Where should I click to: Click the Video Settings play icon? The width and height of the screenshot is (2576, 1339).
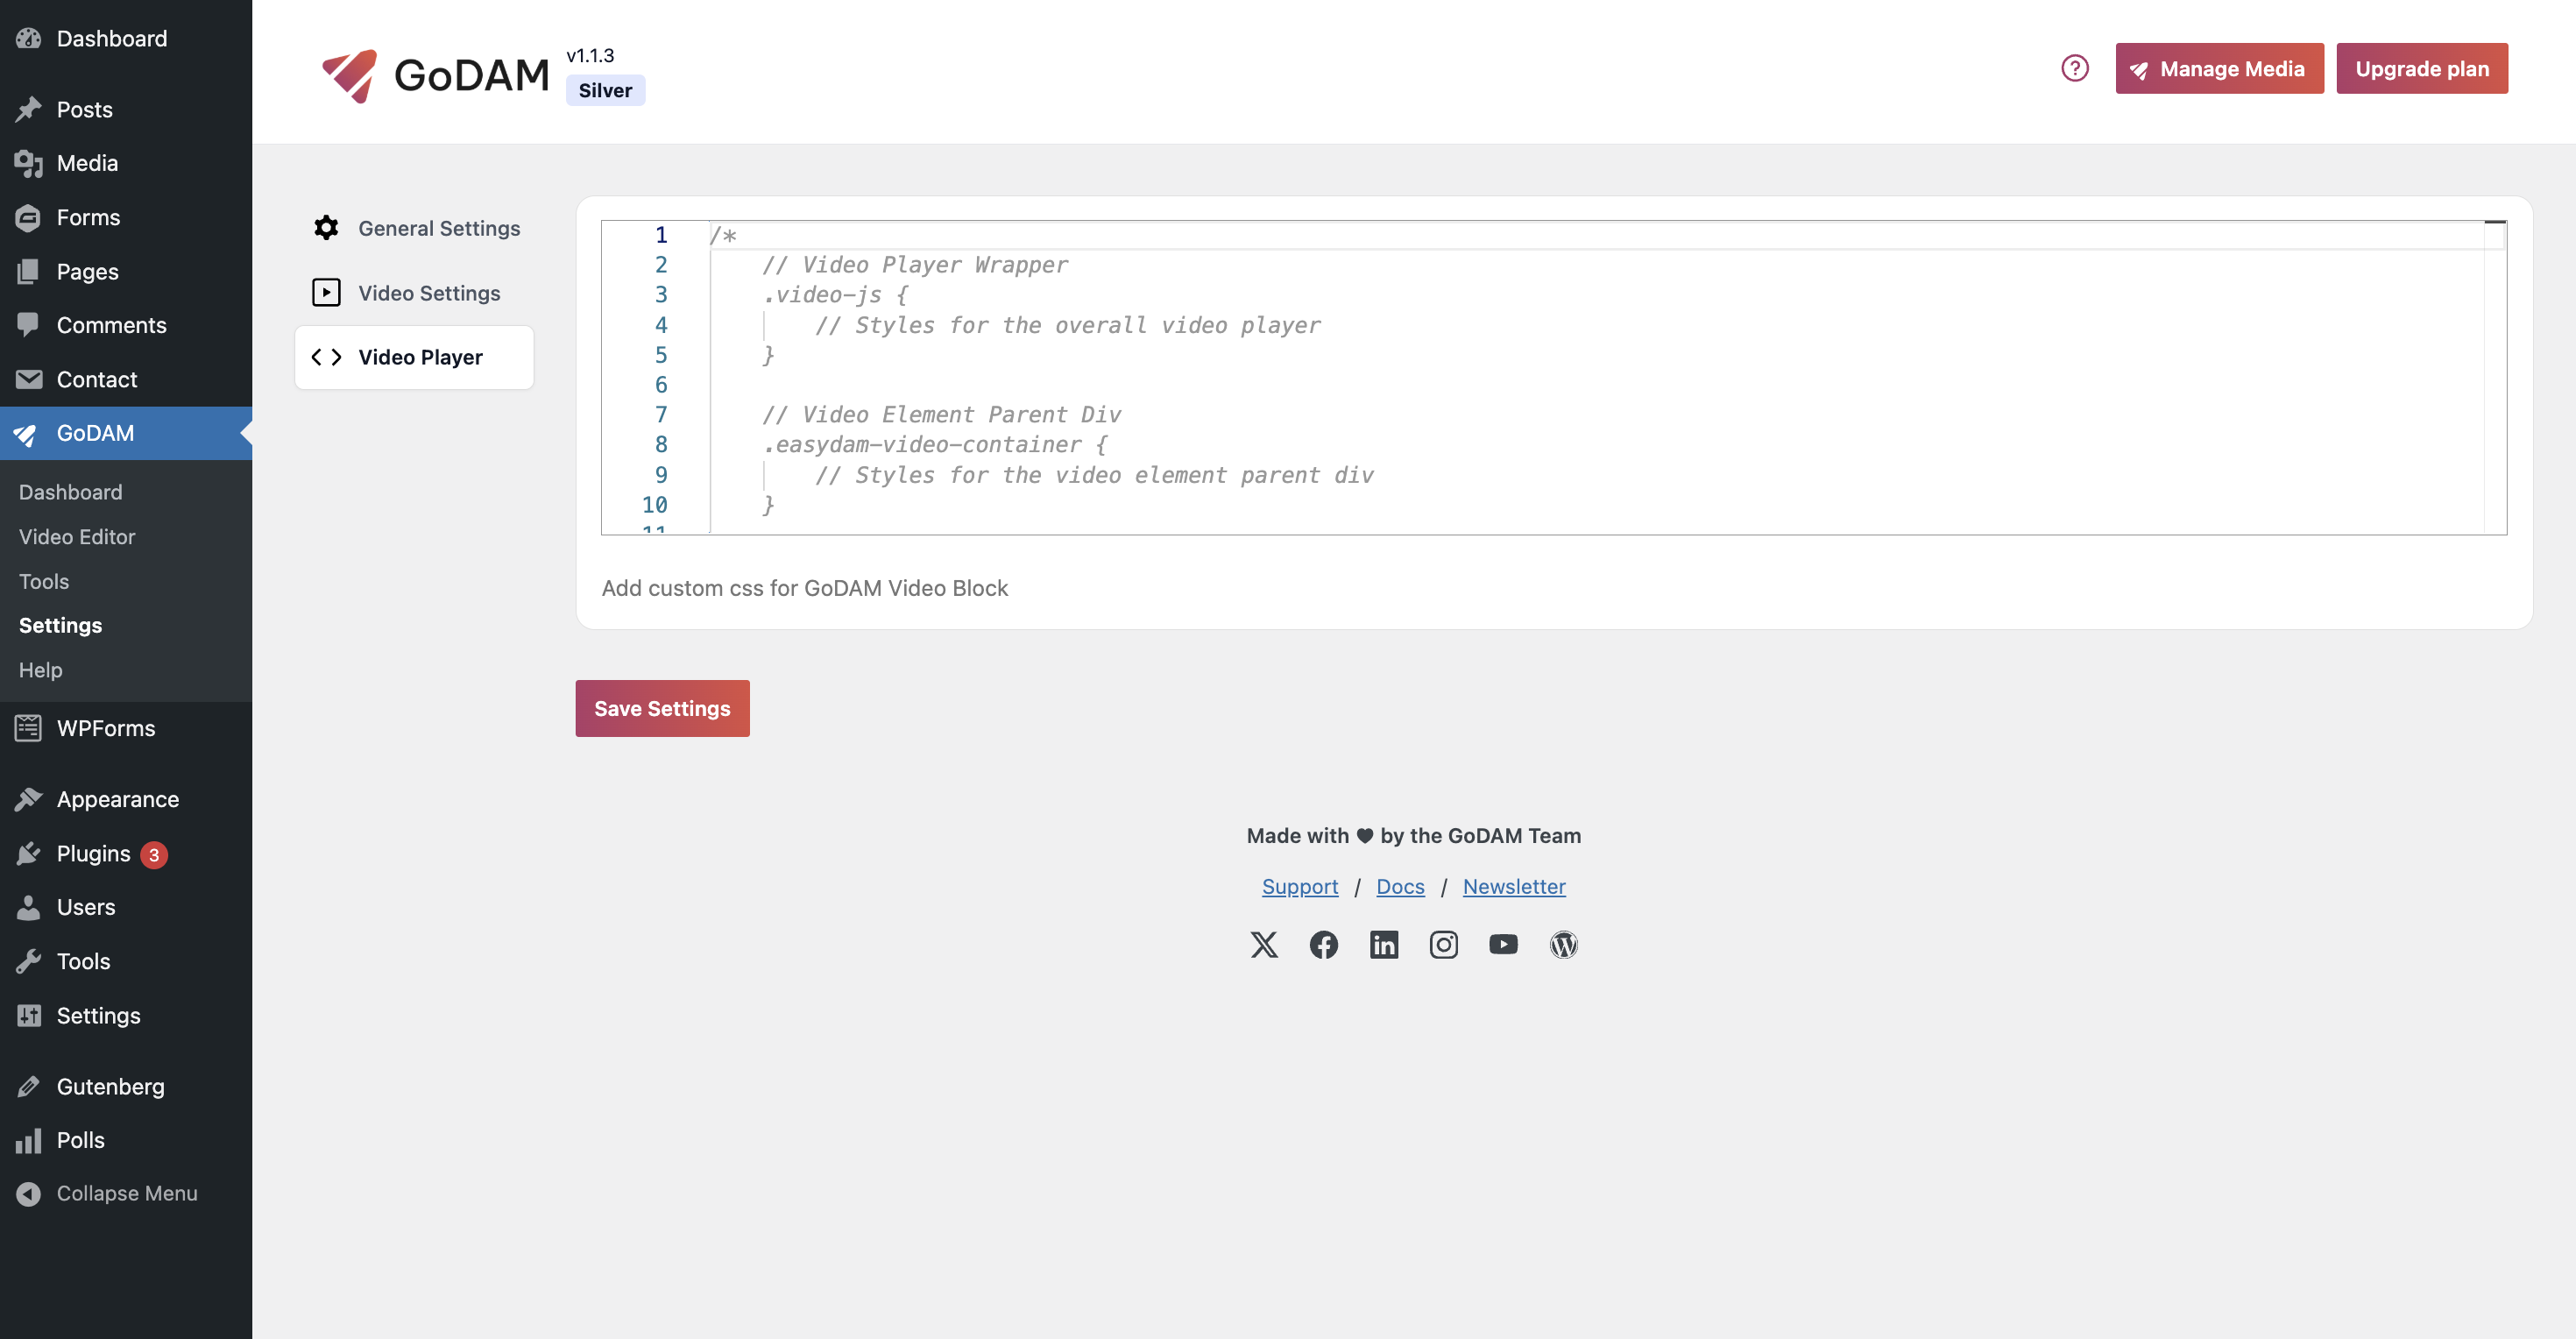pos(326,292)
